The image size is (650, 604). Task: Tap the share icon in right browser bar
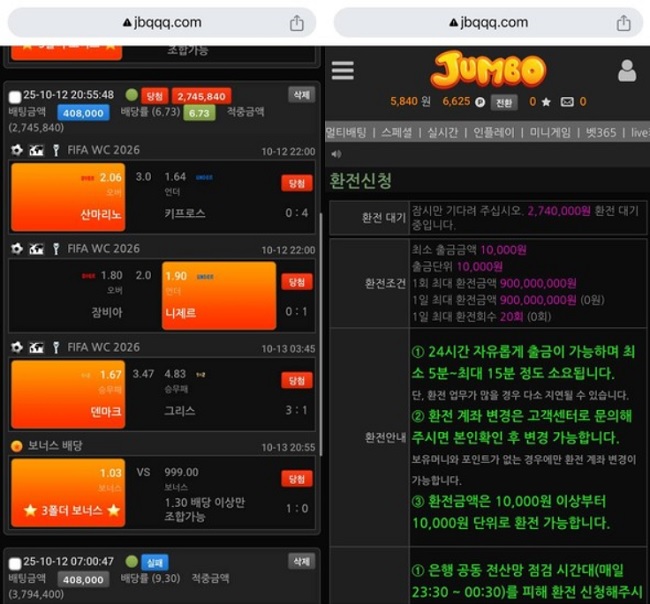623,23
